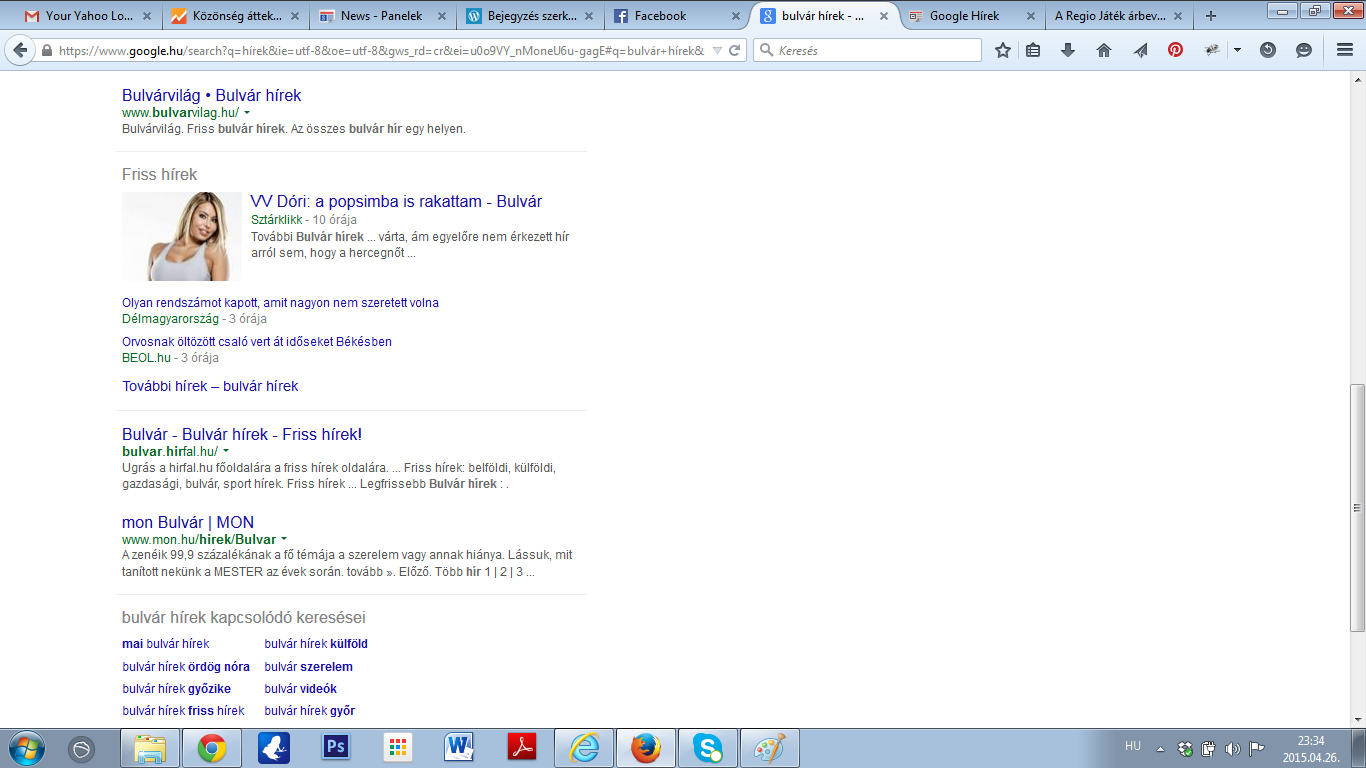Expand the arrow next to bulvar.hirfal.hu

point(226,452)
